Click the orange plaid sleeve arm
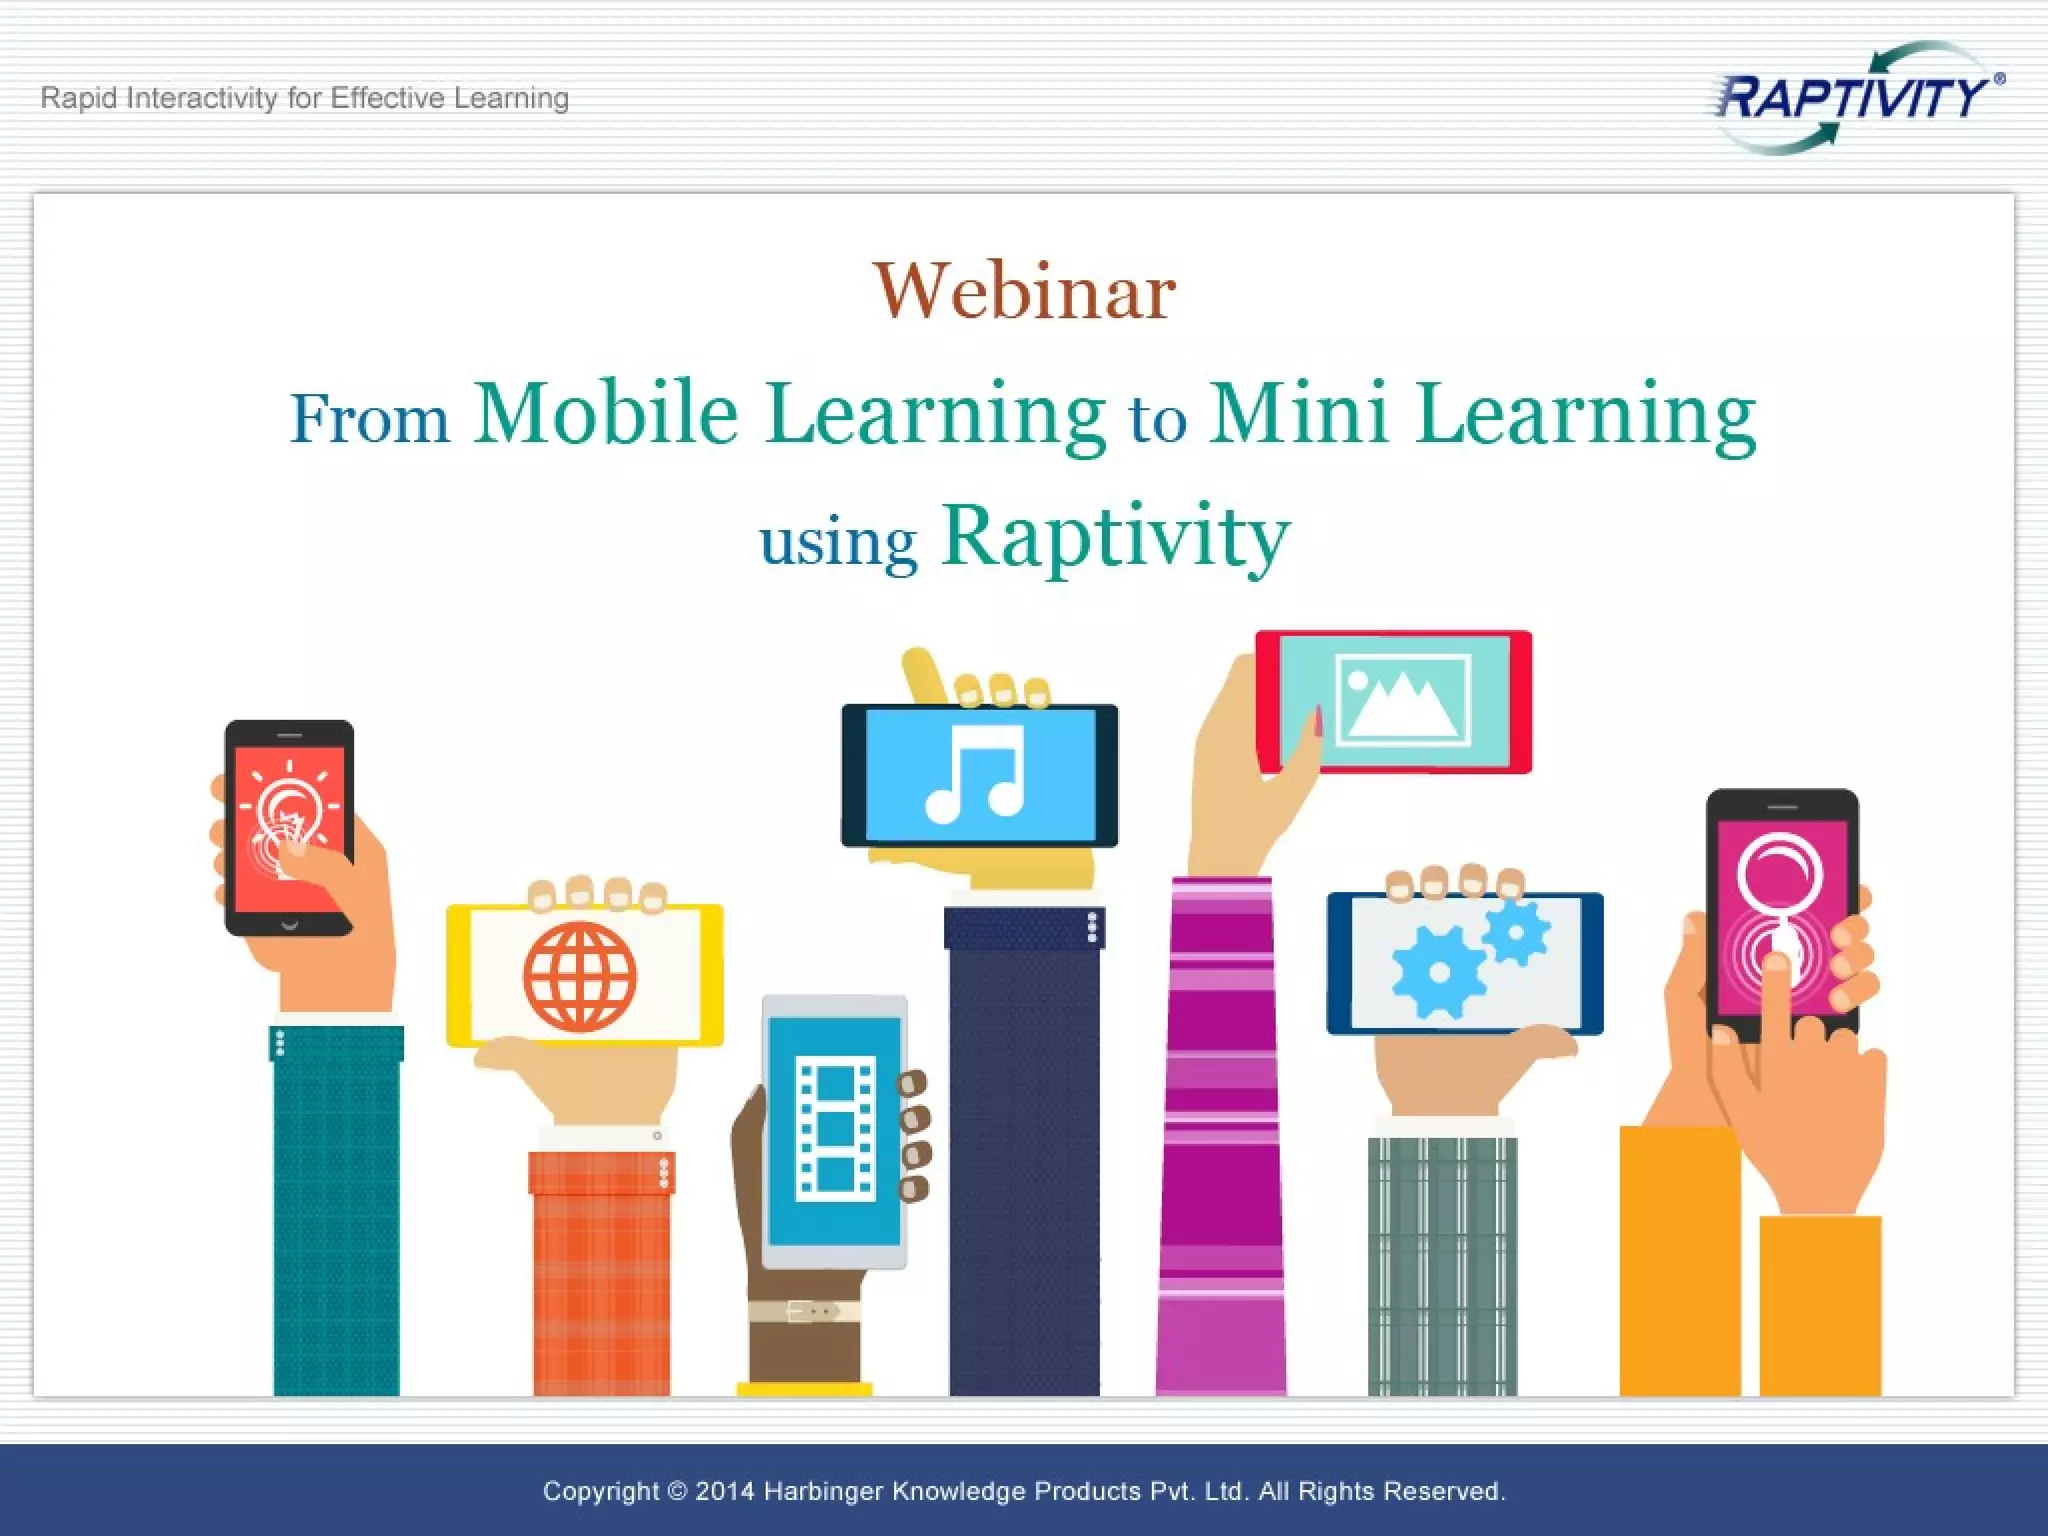 tap(601, 1275)
